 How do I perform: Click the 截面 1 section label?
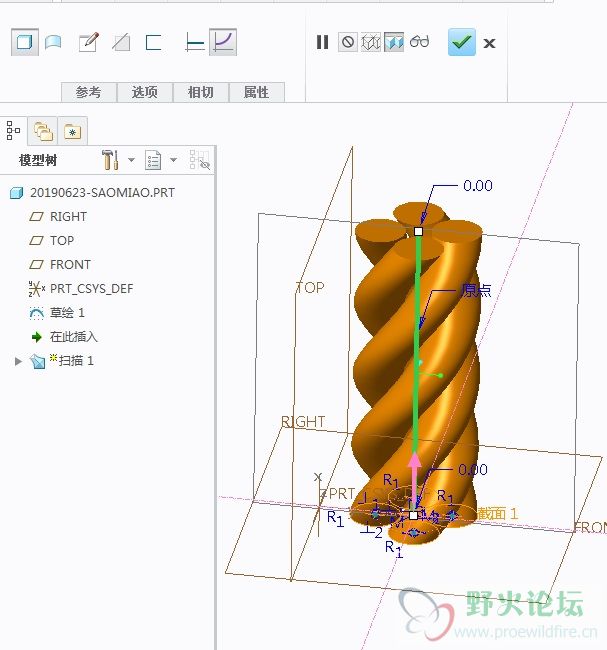498,514
